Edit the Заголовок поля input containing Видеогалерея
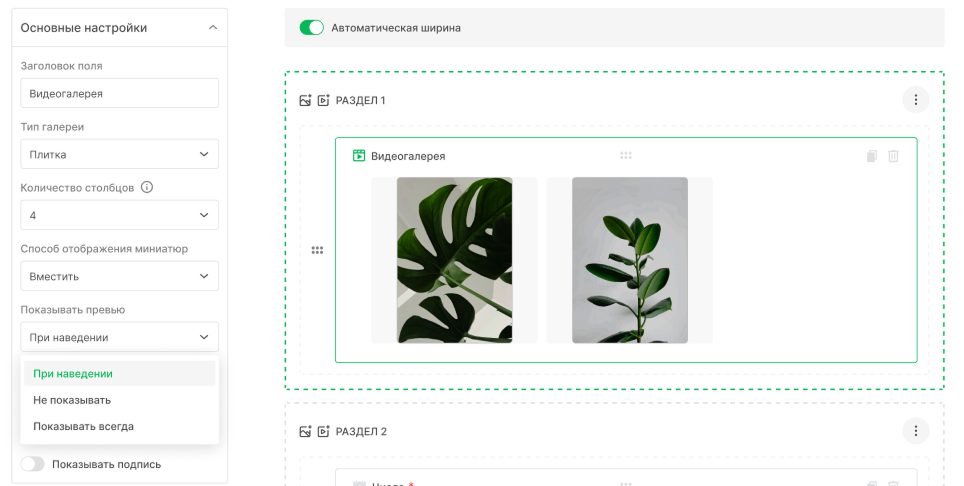The height and width of the screenshot is (486, 964). coord(119,93)
